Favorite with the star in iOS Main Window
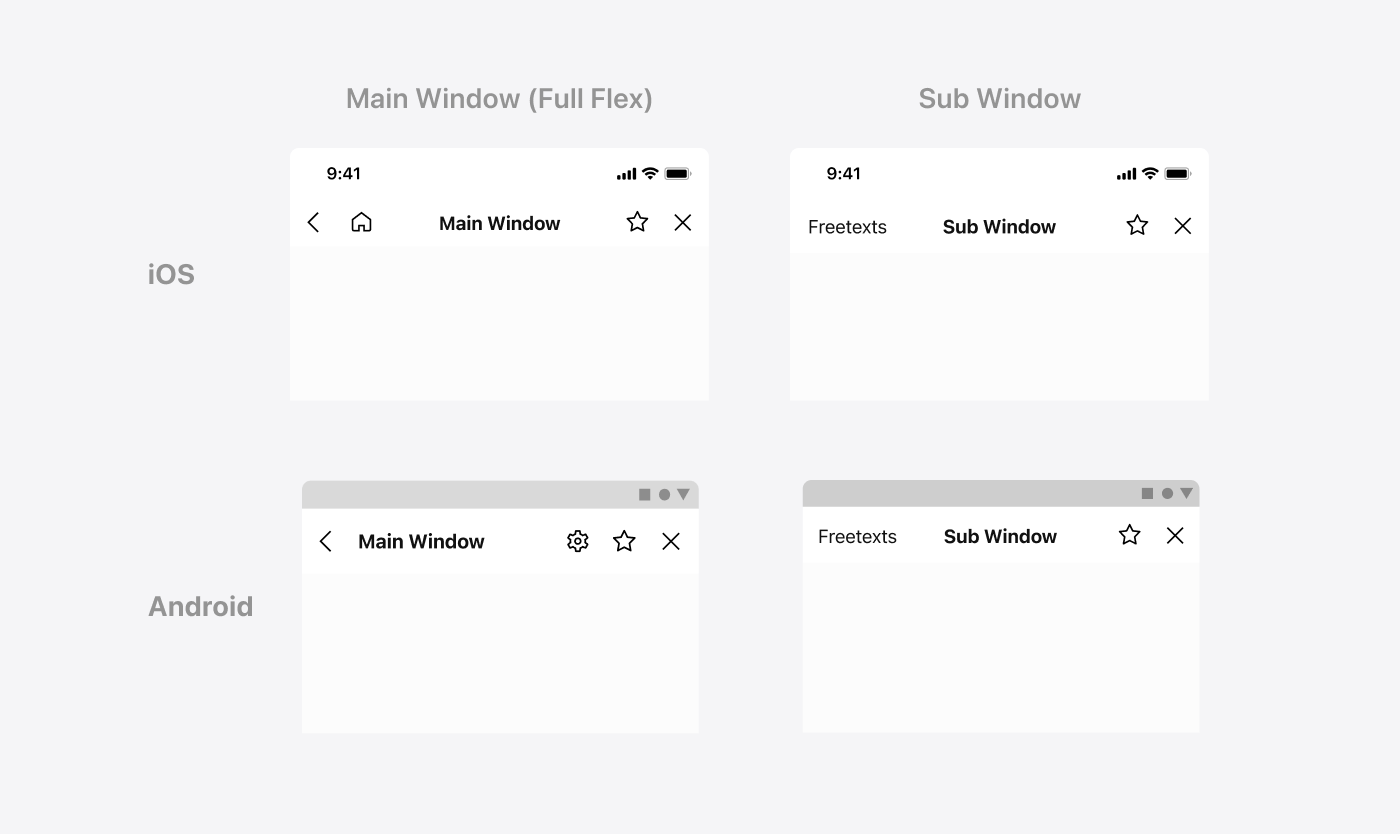 coord(637,222)
